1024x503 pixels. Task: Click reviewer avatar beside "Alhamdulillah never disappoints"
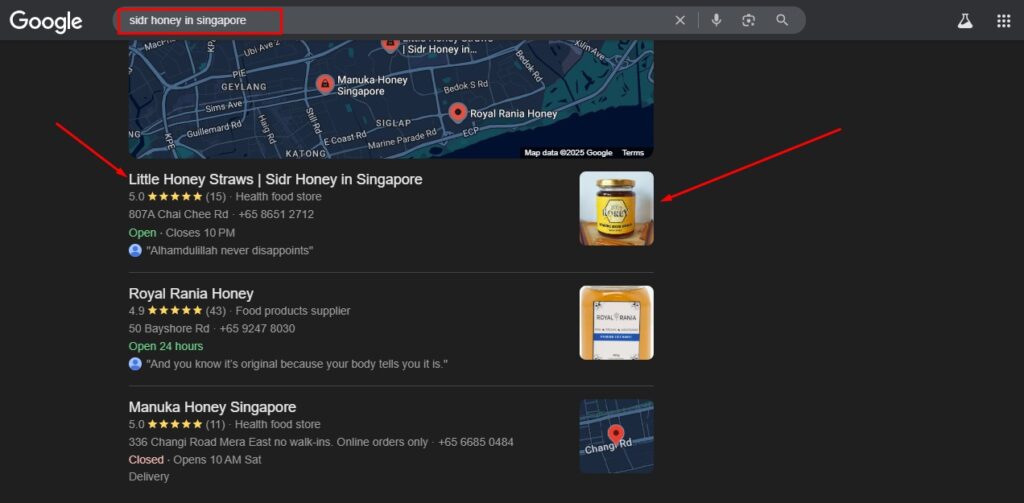pos(135,250)
